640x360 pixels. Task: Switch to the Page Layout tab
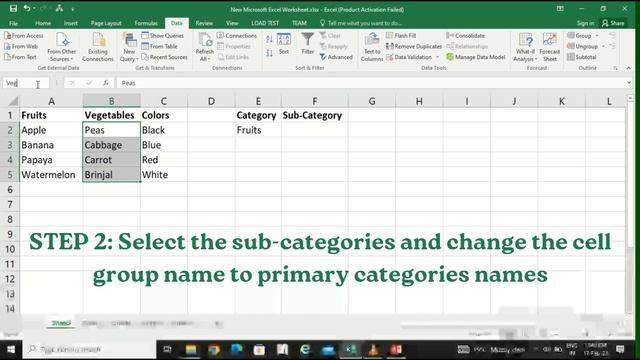(x=106, y=23)
